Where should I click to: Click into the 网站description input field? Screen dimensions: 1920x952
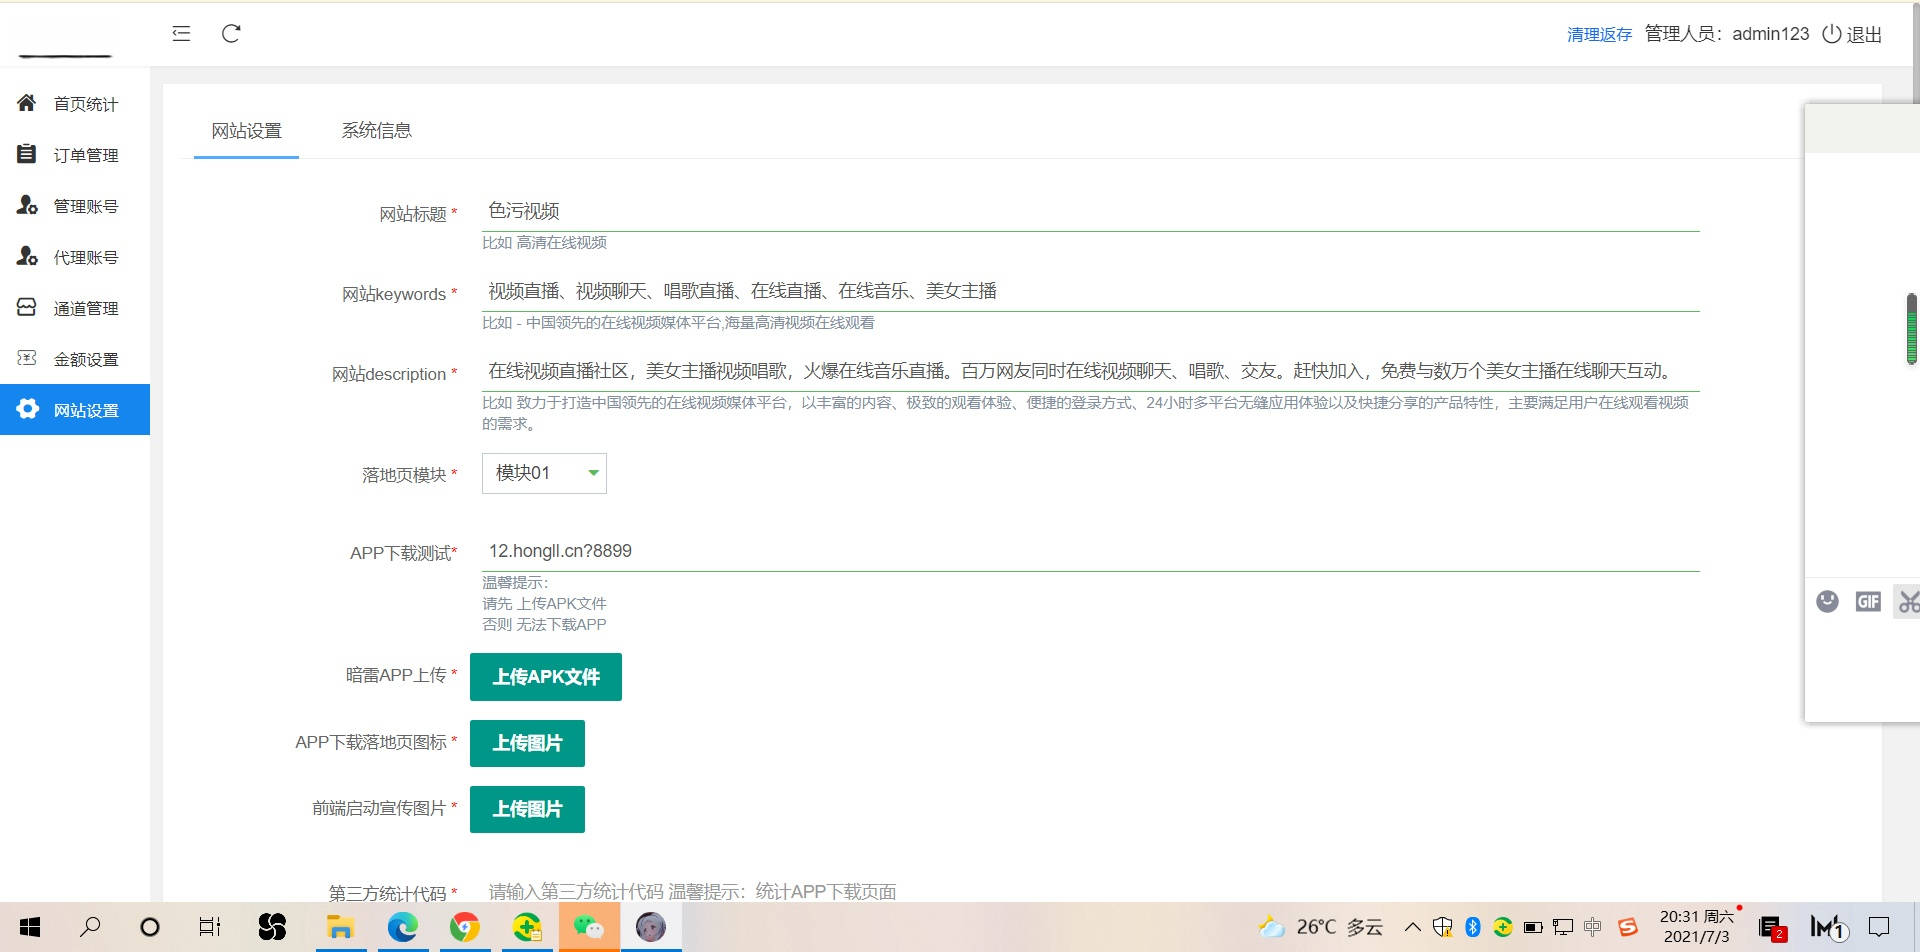[1091, 371]
